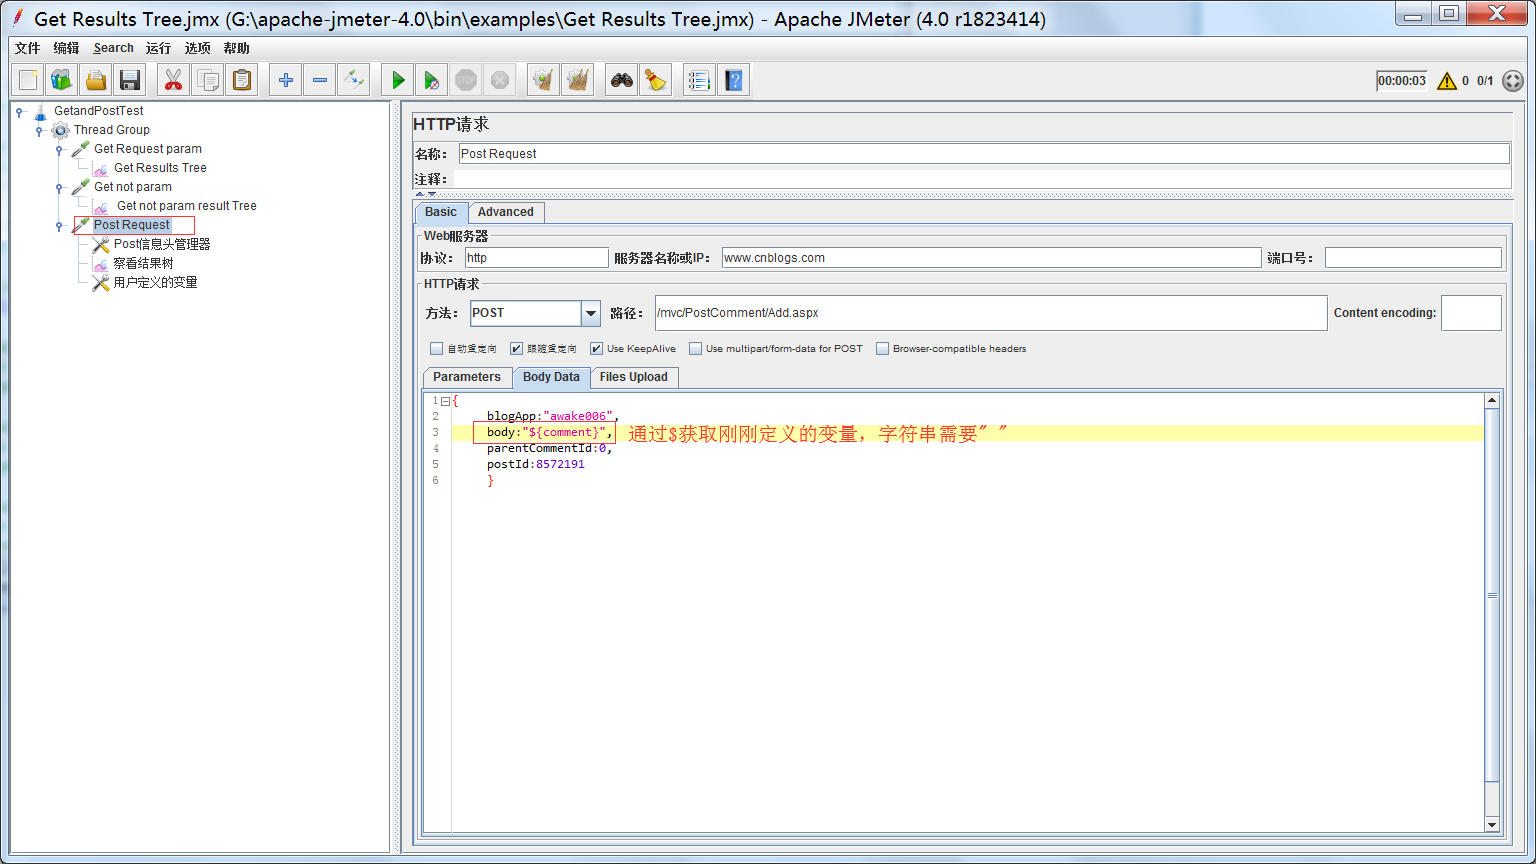Open the Function Helper dialog icon
This screenshot has height=864, width=1536.
pos(700,80)
